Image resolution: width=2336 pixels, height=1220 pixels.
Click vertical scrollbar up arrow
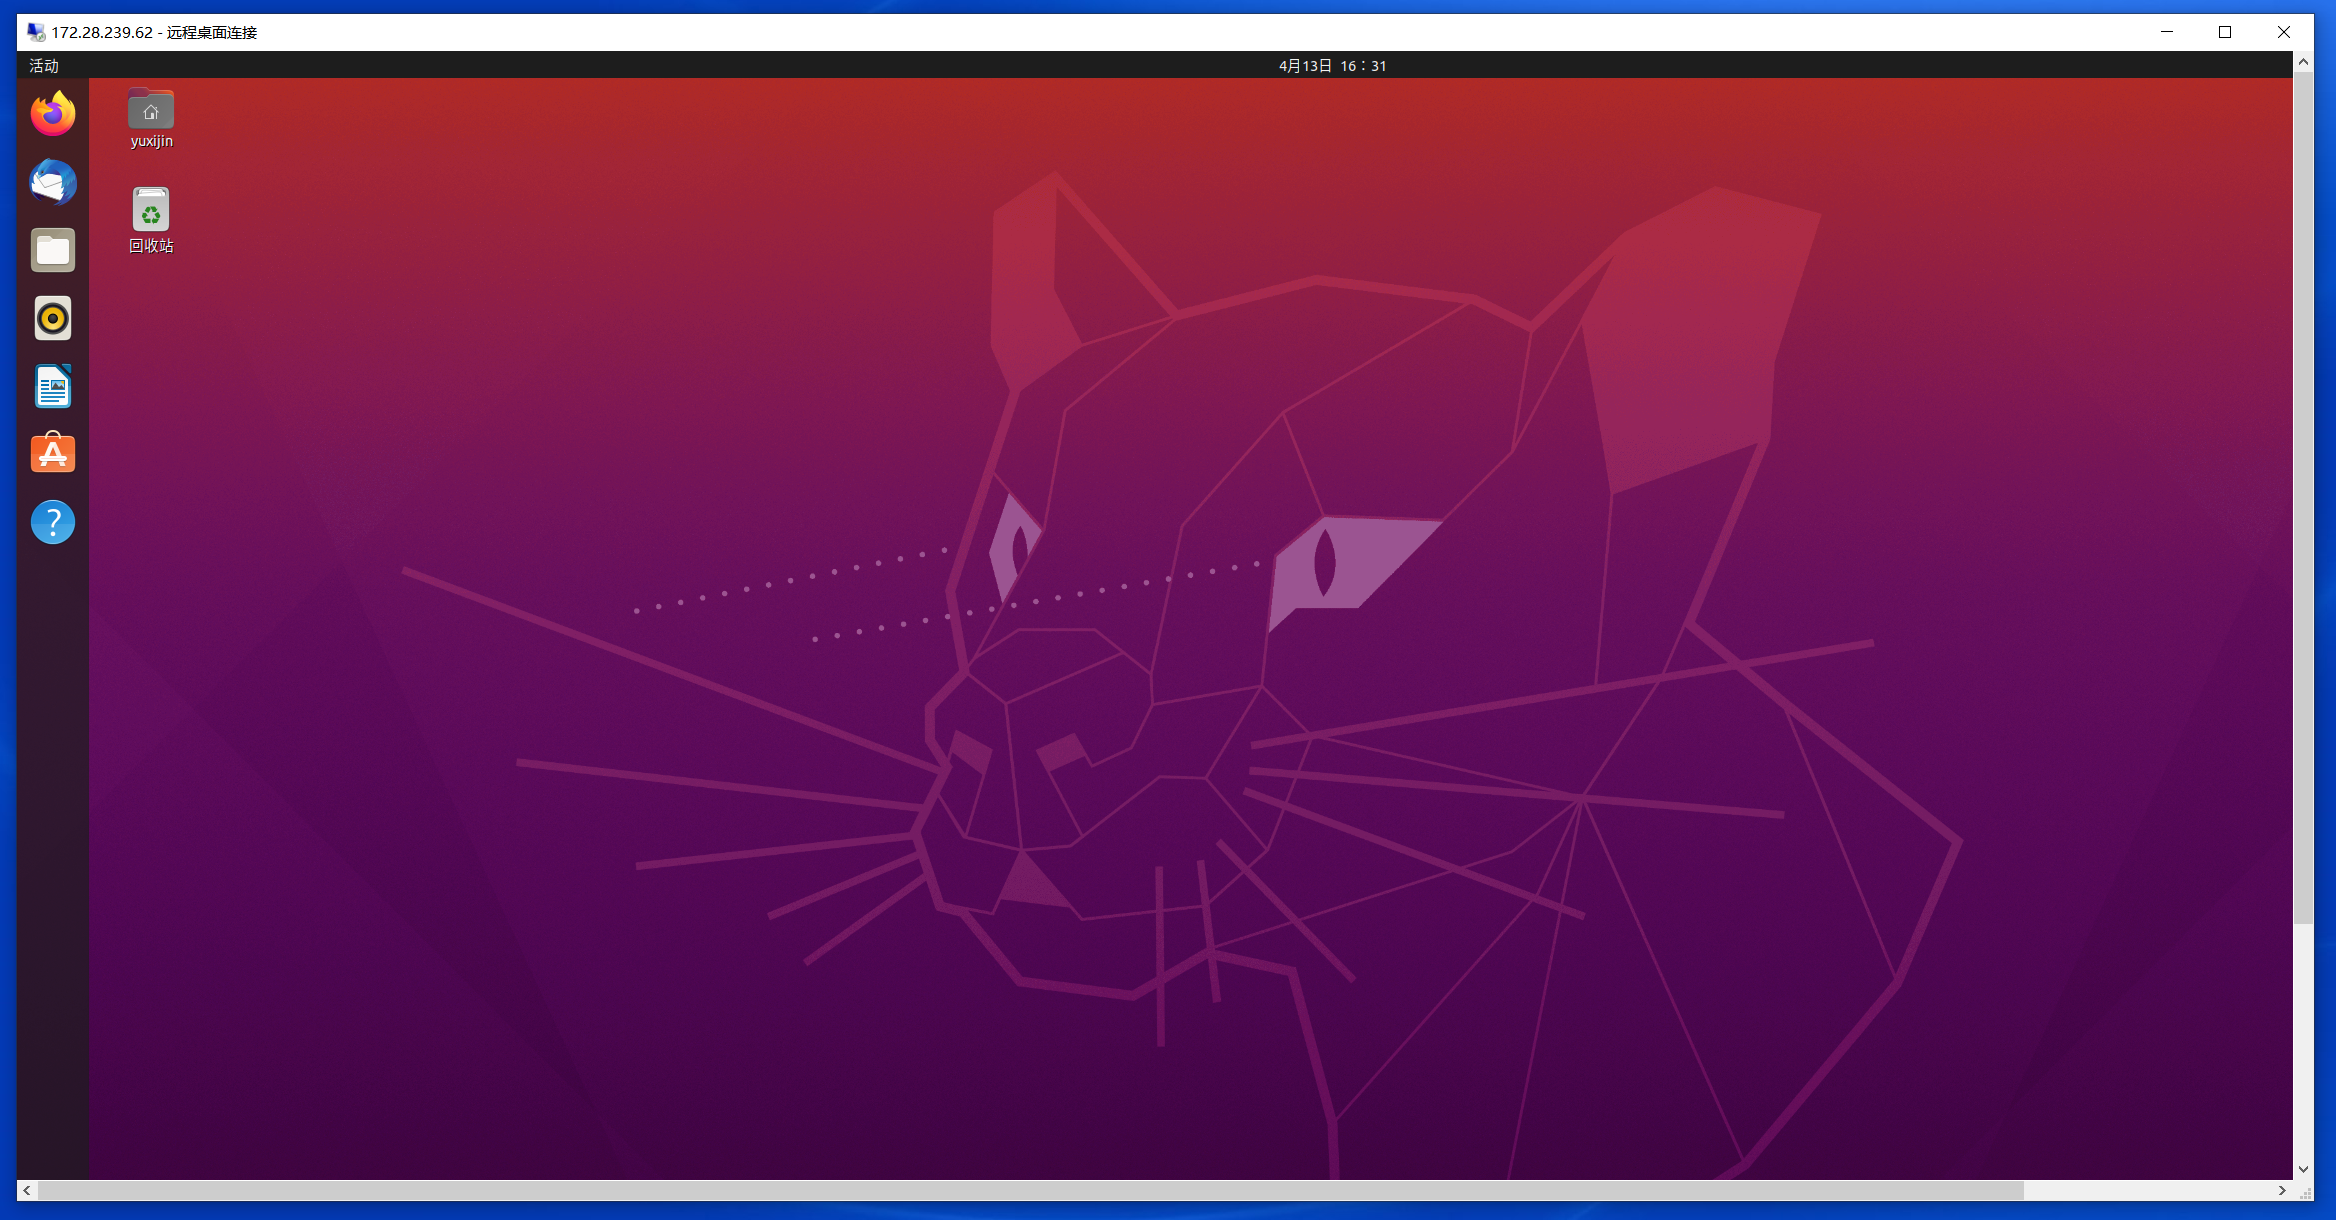2303,62
